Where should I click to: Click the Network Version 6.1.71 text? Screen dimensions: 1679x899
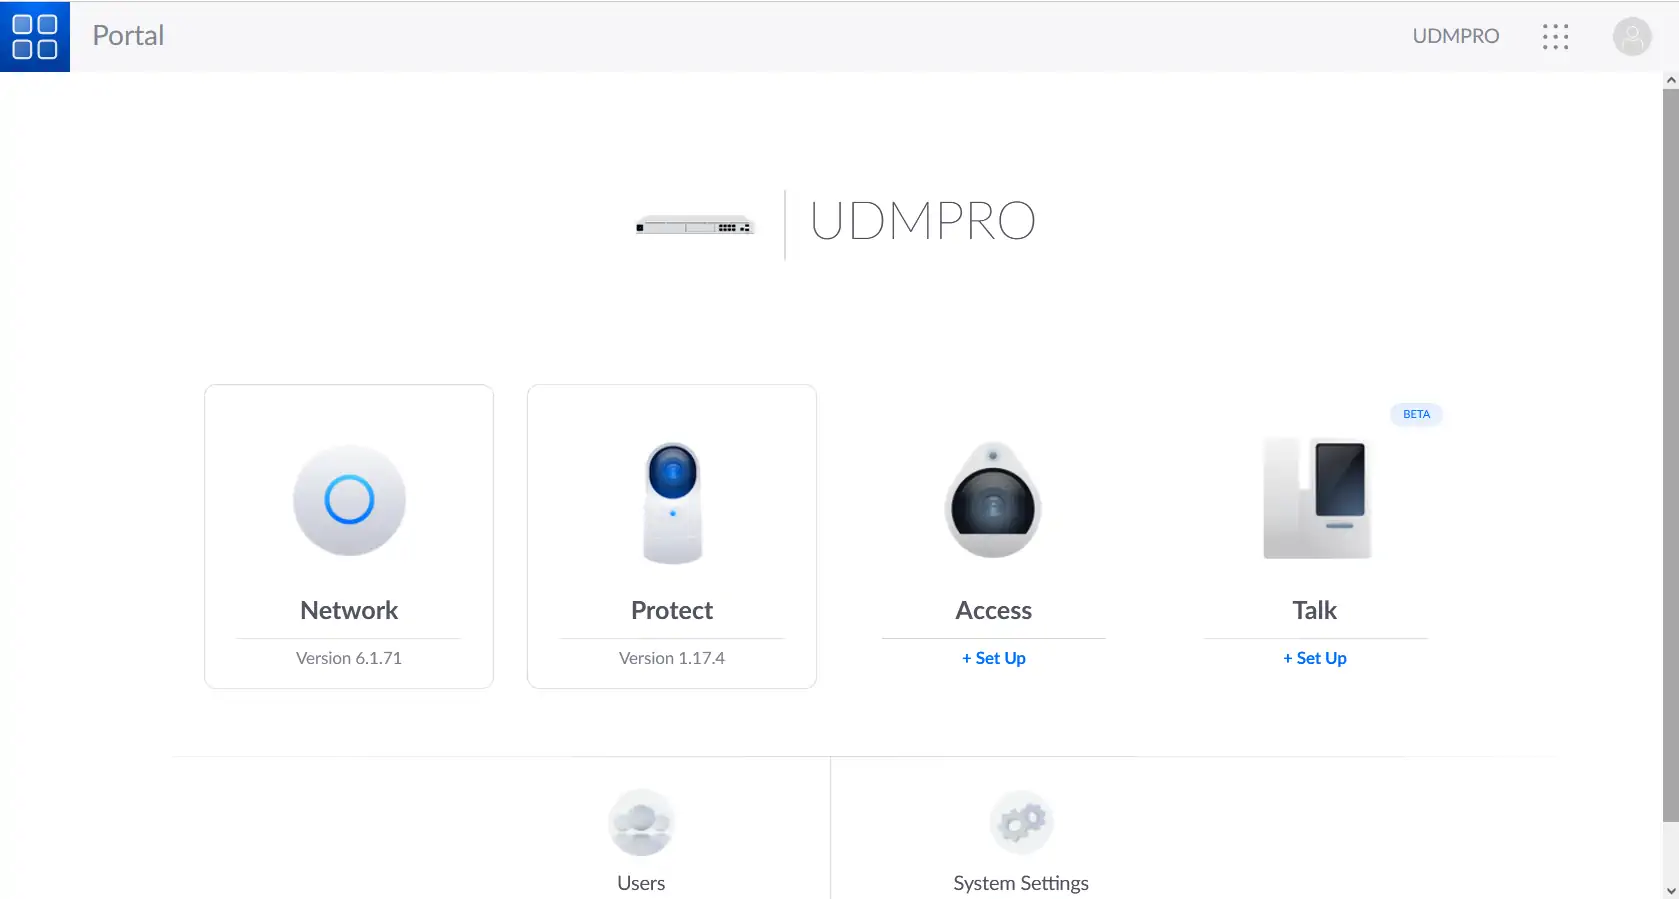(x=349, y=658)
